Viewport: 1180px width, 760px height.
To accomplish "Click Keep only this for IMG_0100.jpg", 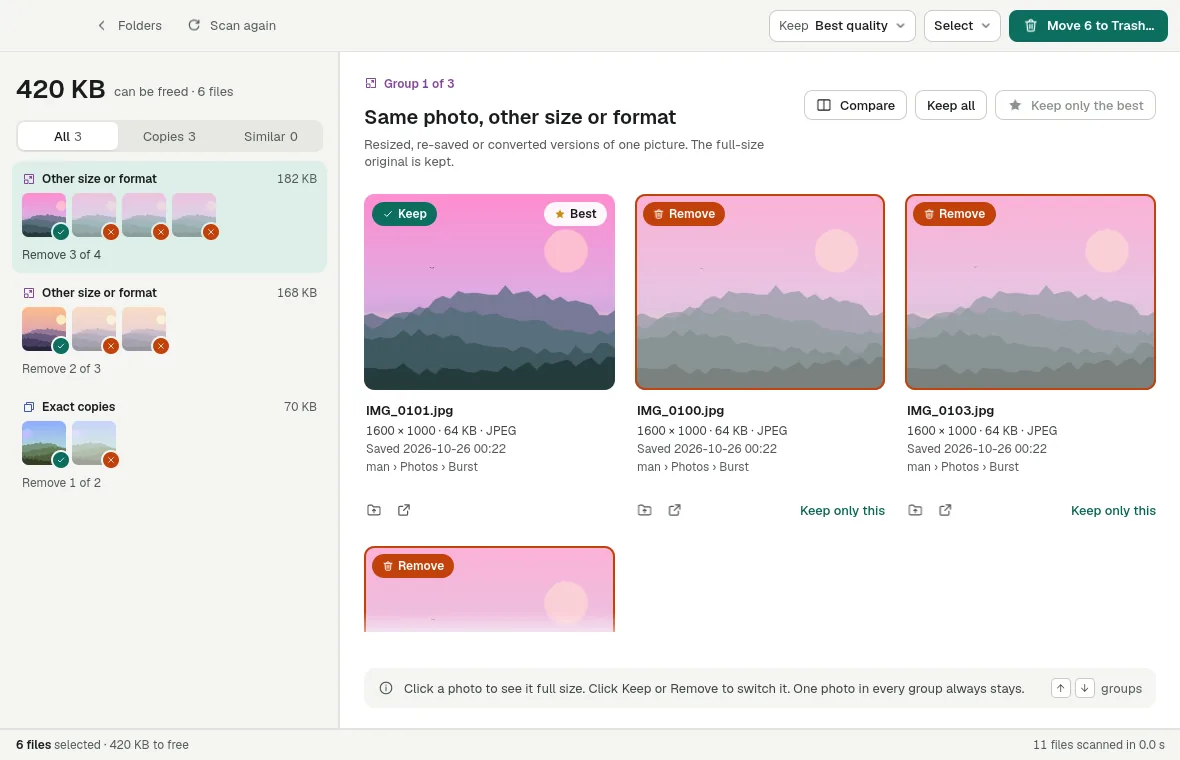I will 842,511.
